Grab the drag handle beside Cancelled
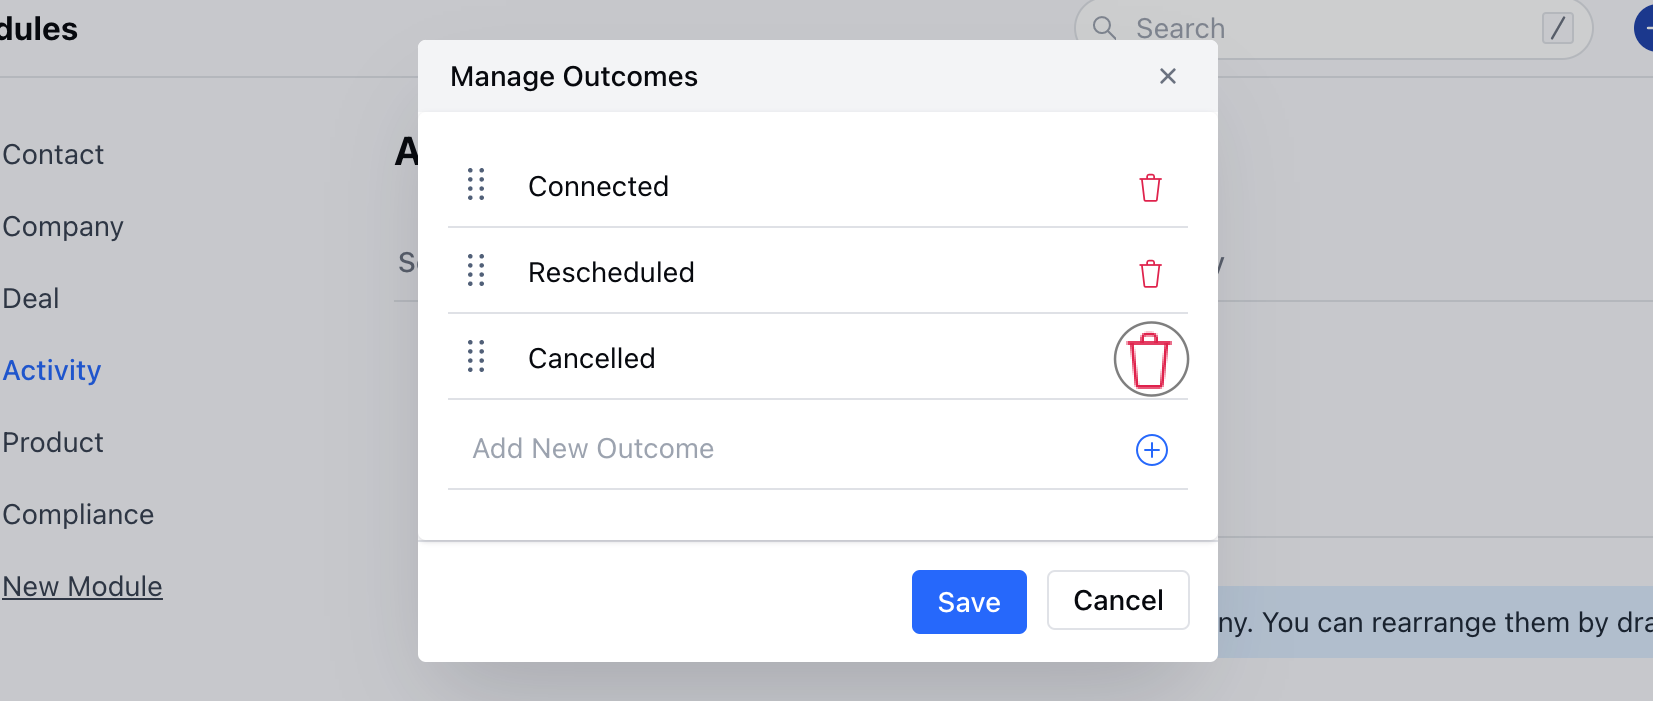Viewport: 1653px width, 701px height. (477, 356)
